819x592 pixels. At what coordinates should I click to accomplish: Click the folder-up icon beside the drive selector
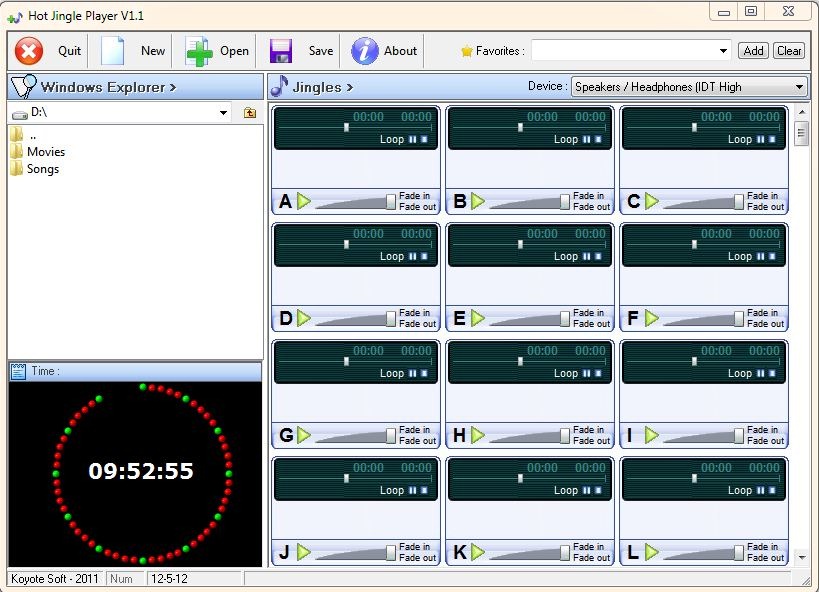click(250, 113)
